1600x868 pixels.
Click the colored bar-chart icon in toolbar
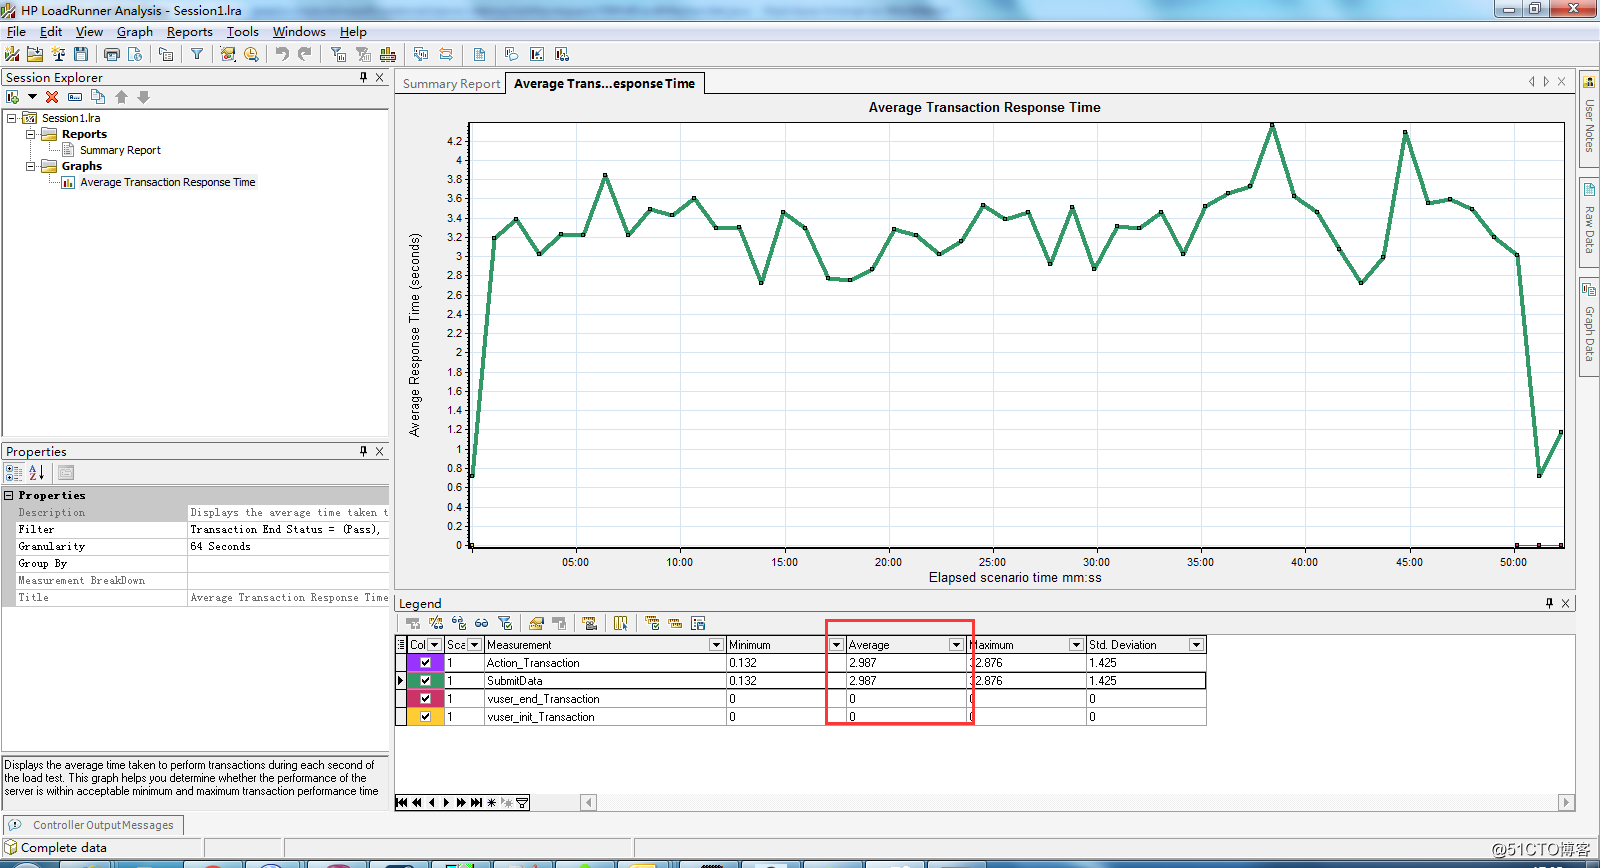pos(388,54)
